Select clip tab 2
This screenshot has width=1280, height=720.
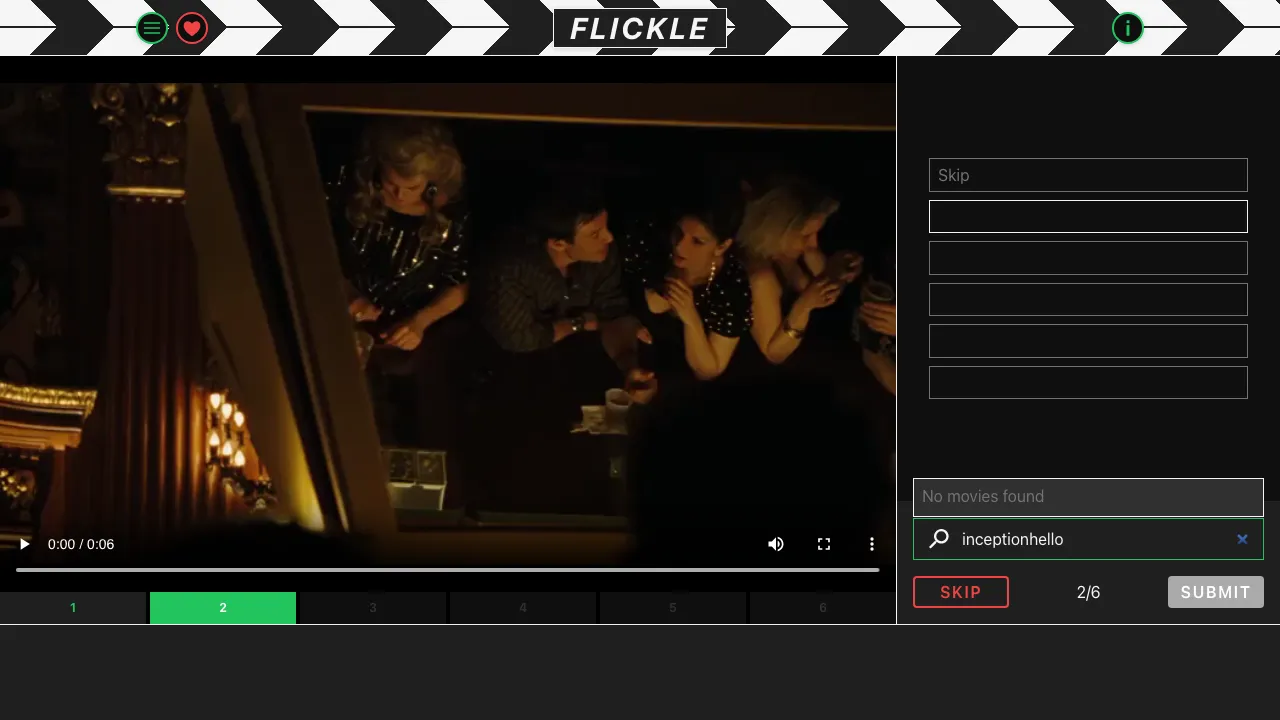tap(223, 608)
